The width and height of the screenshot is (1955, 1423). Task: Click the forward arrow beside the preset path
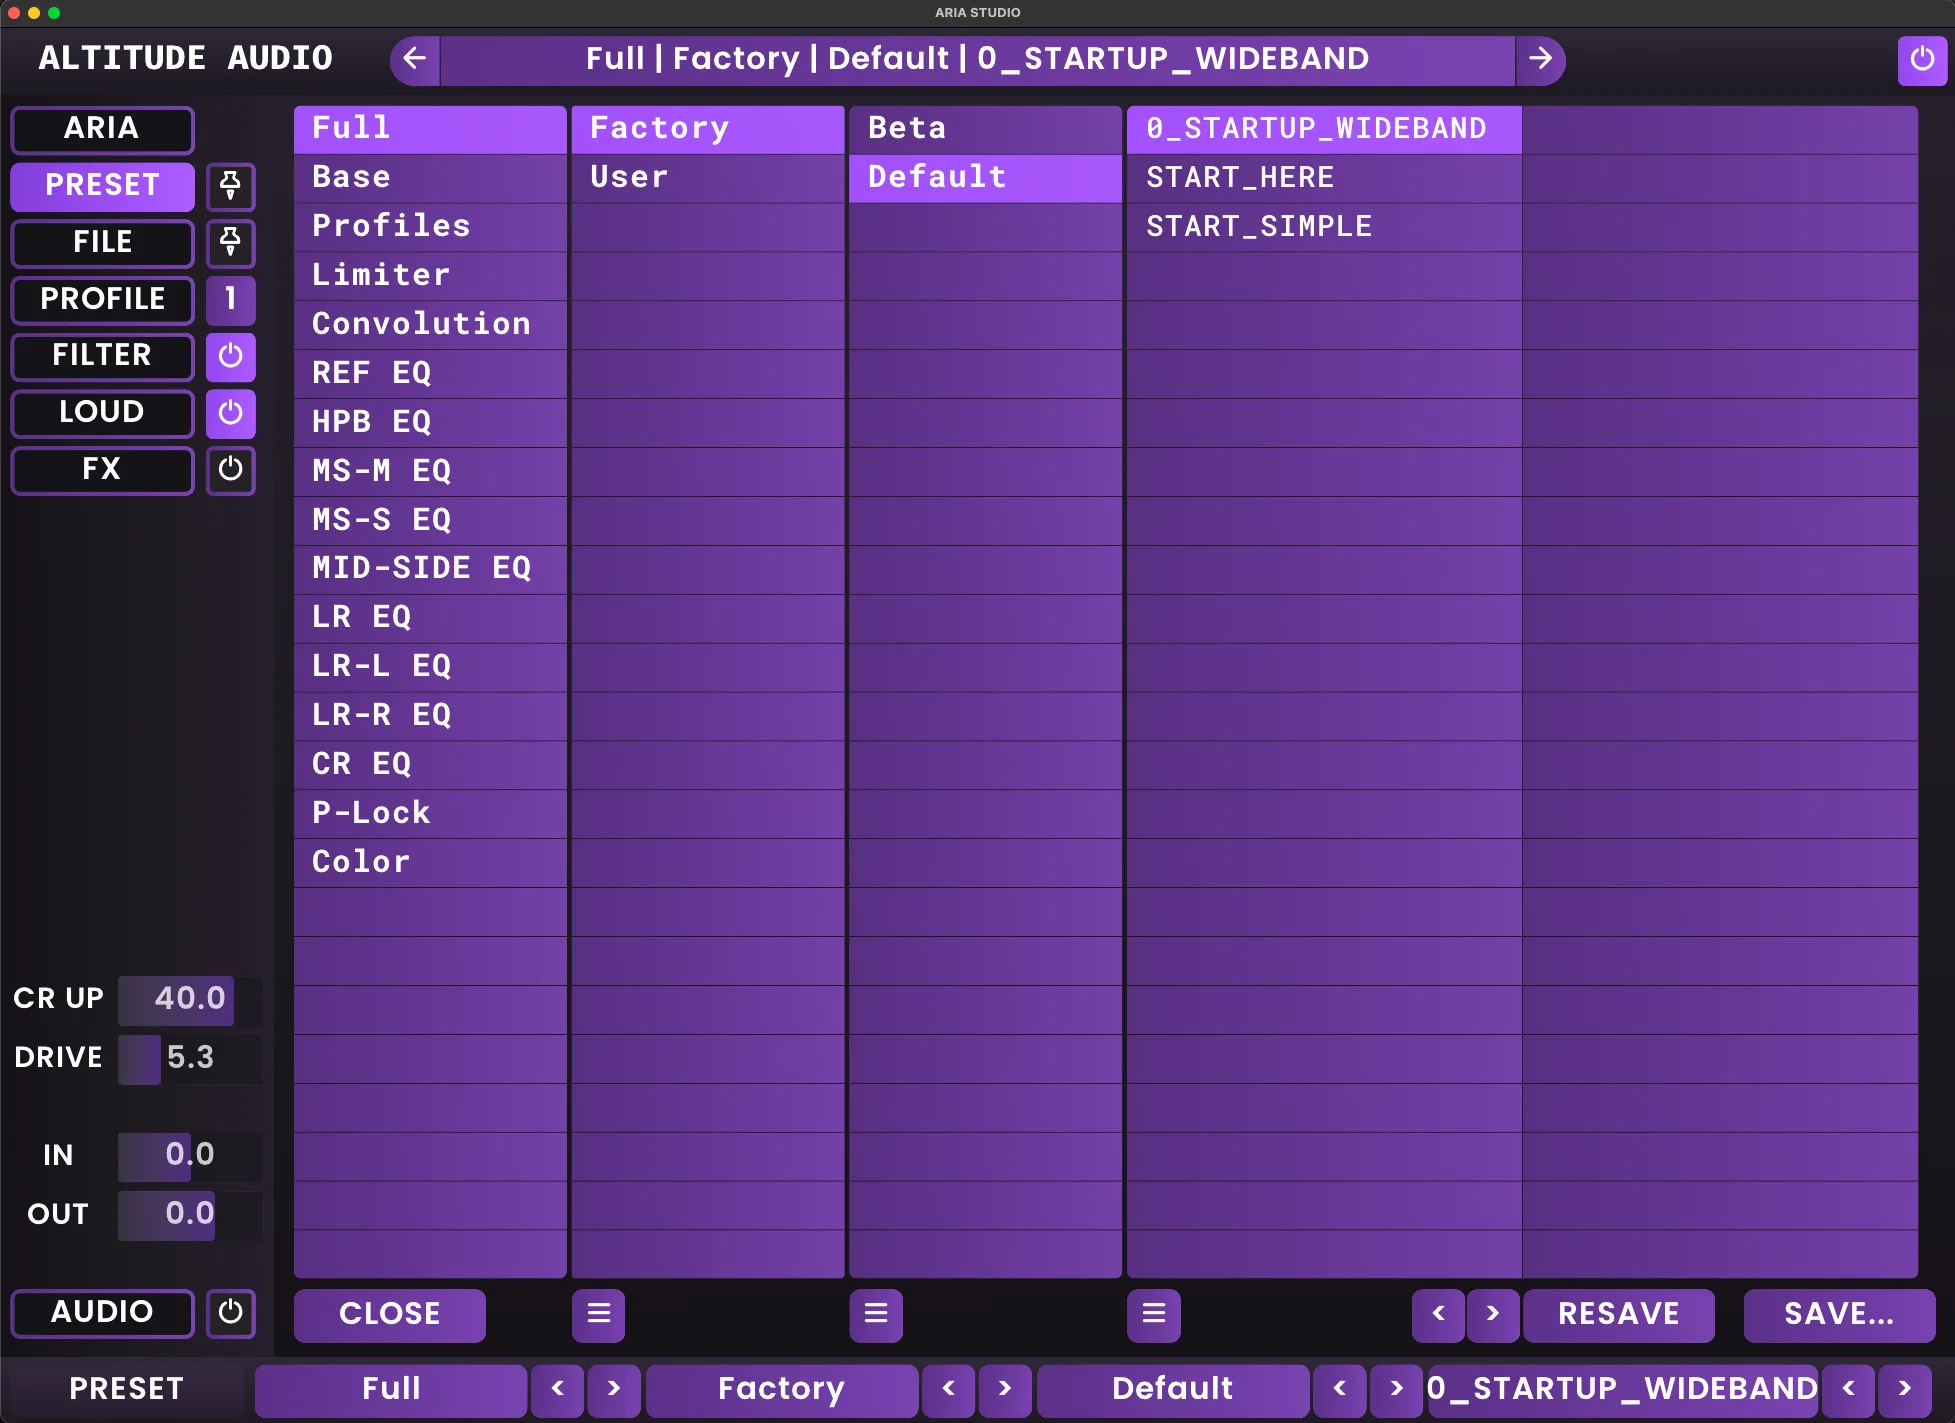click(1541, 59)
